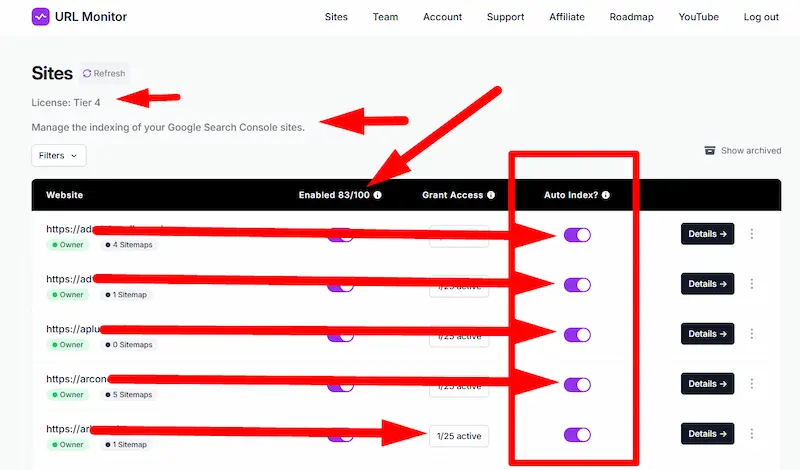Toggle Auto Index for the 5 Sitemaps site
The width and height of the screenshot is (800, 470).
[x=577, y=385]
